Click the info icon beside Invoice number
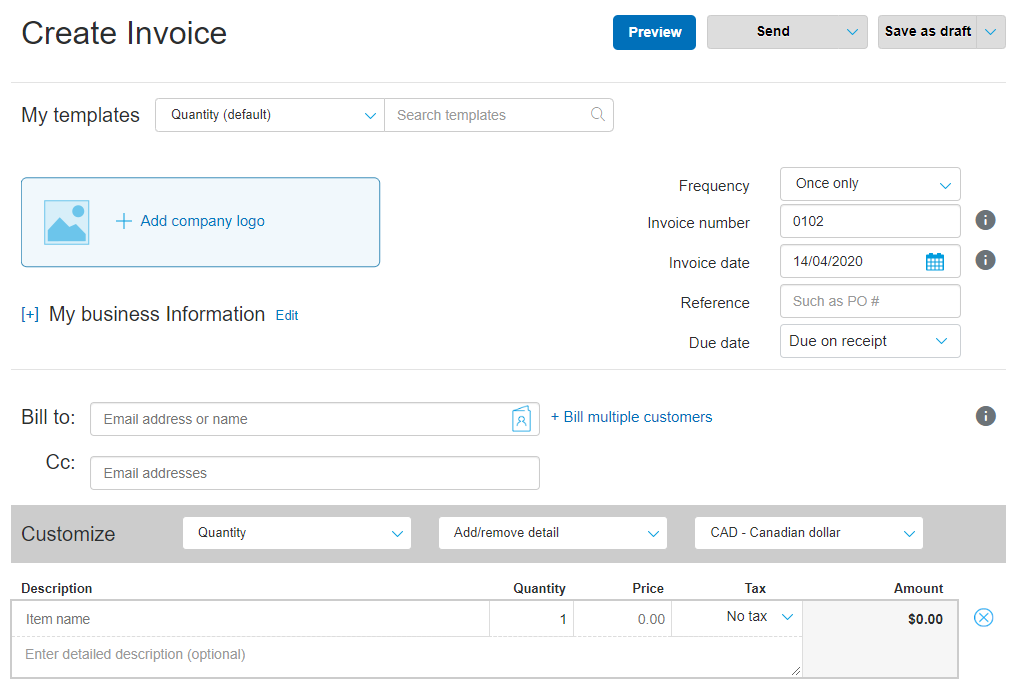1014x685 pixels. pos(985,220)
